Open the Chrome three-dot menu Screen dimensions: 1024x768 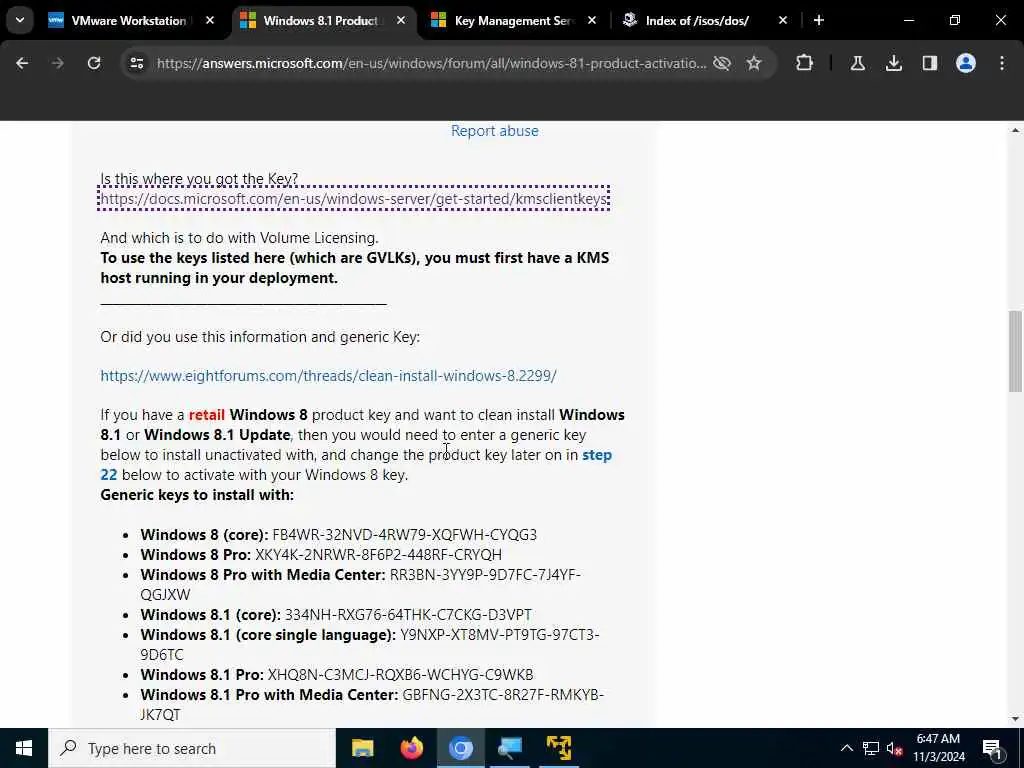1002,63
